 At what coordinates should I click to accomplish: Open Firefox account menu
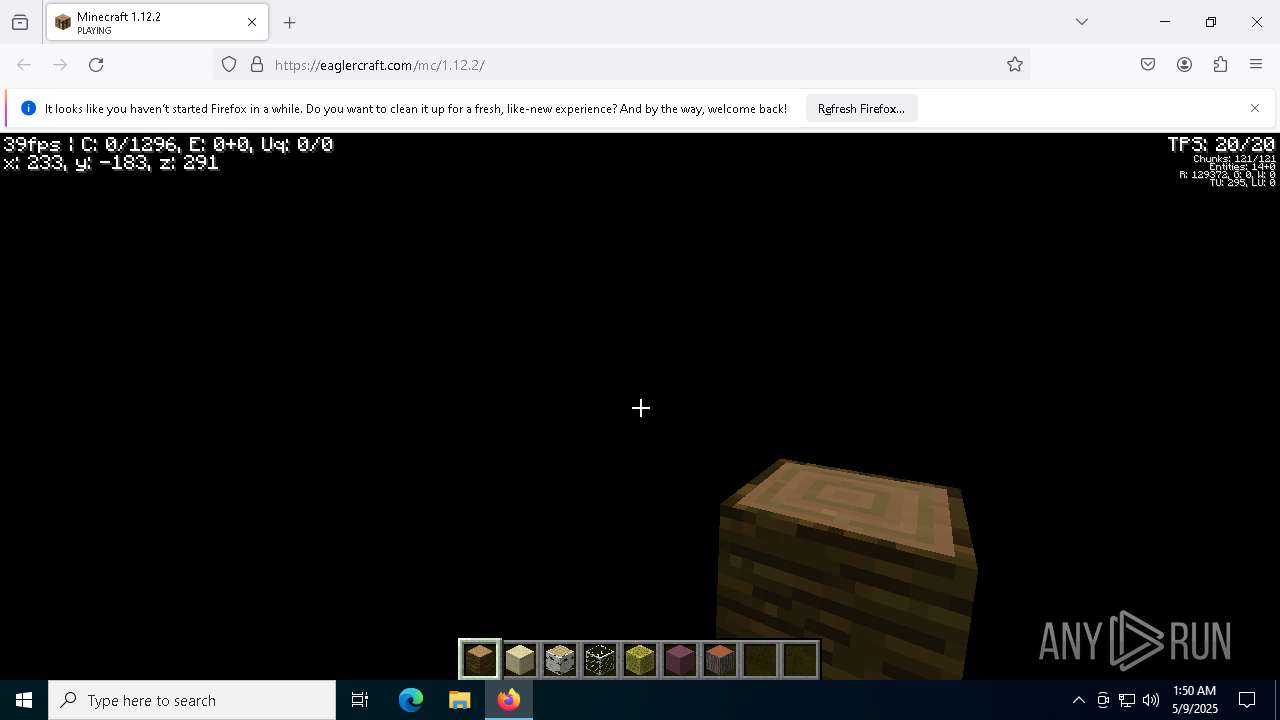(x=1184, y=65)
